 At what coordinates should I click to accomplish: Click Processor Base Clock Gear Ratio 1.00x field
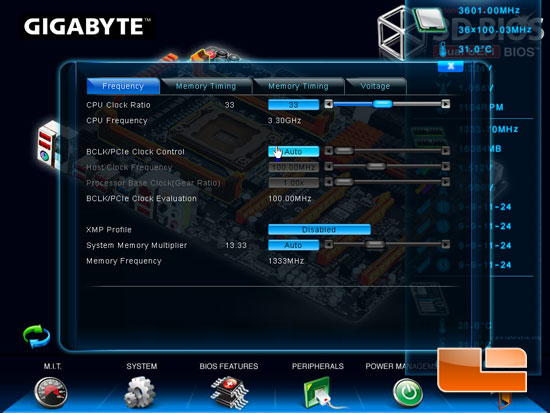point(294,183)
